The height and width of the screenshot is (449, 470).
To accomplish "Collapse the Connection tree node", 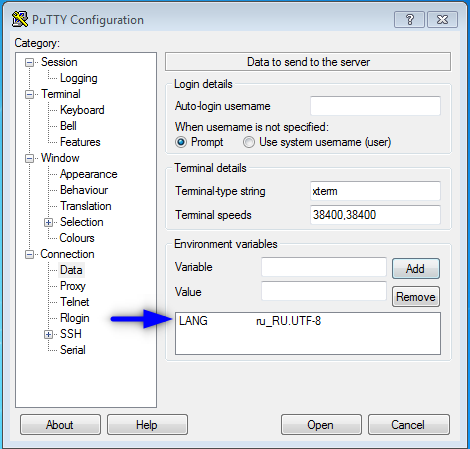I will click(x=29, y=255).
